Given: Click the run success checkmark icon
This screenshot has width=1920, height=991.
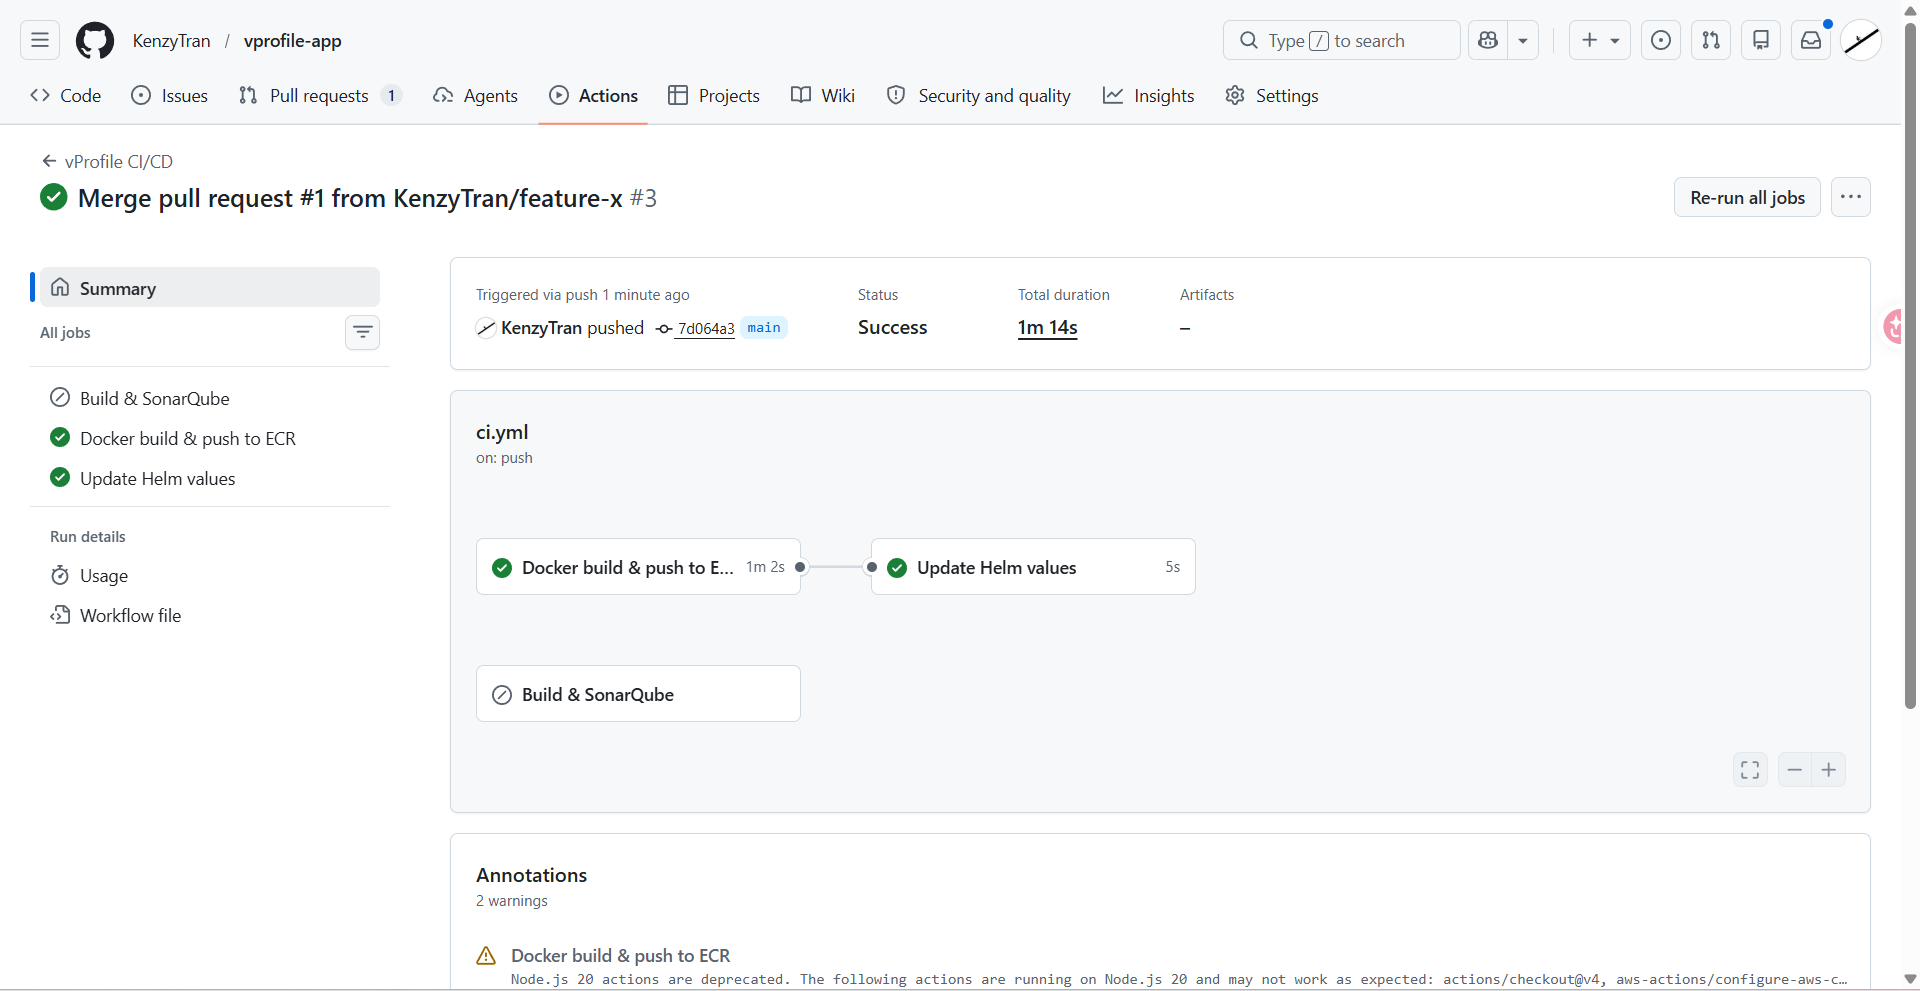Looking at the screenshot, I should coord(54,197).
